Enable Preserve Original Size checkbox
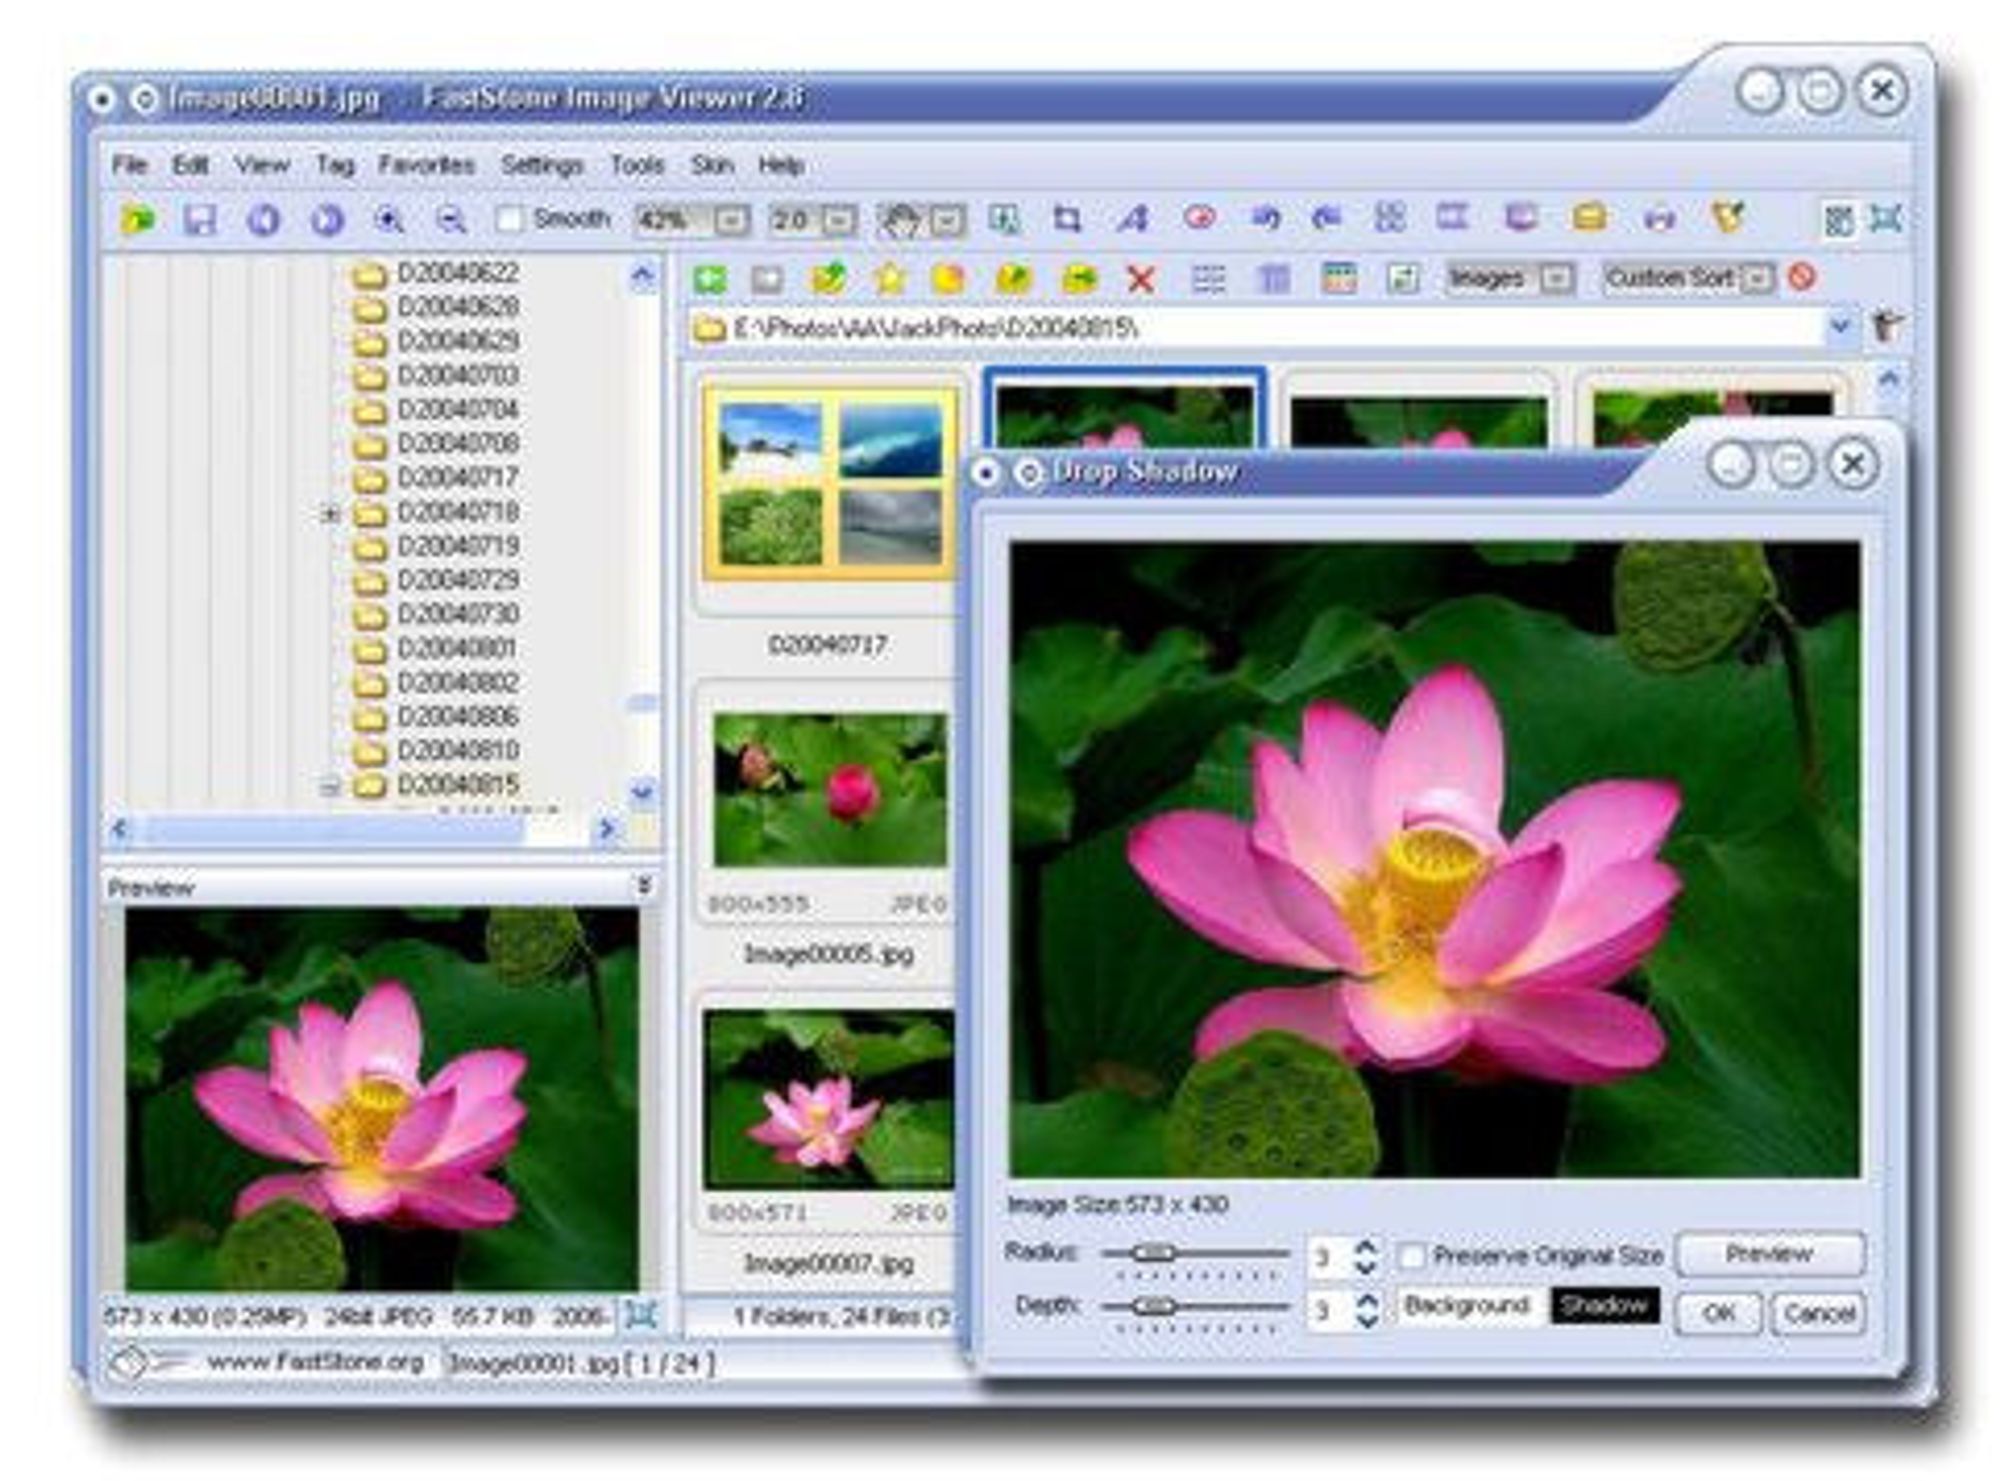The image size is (2000, 1481). click(x=1411, y=1256)
